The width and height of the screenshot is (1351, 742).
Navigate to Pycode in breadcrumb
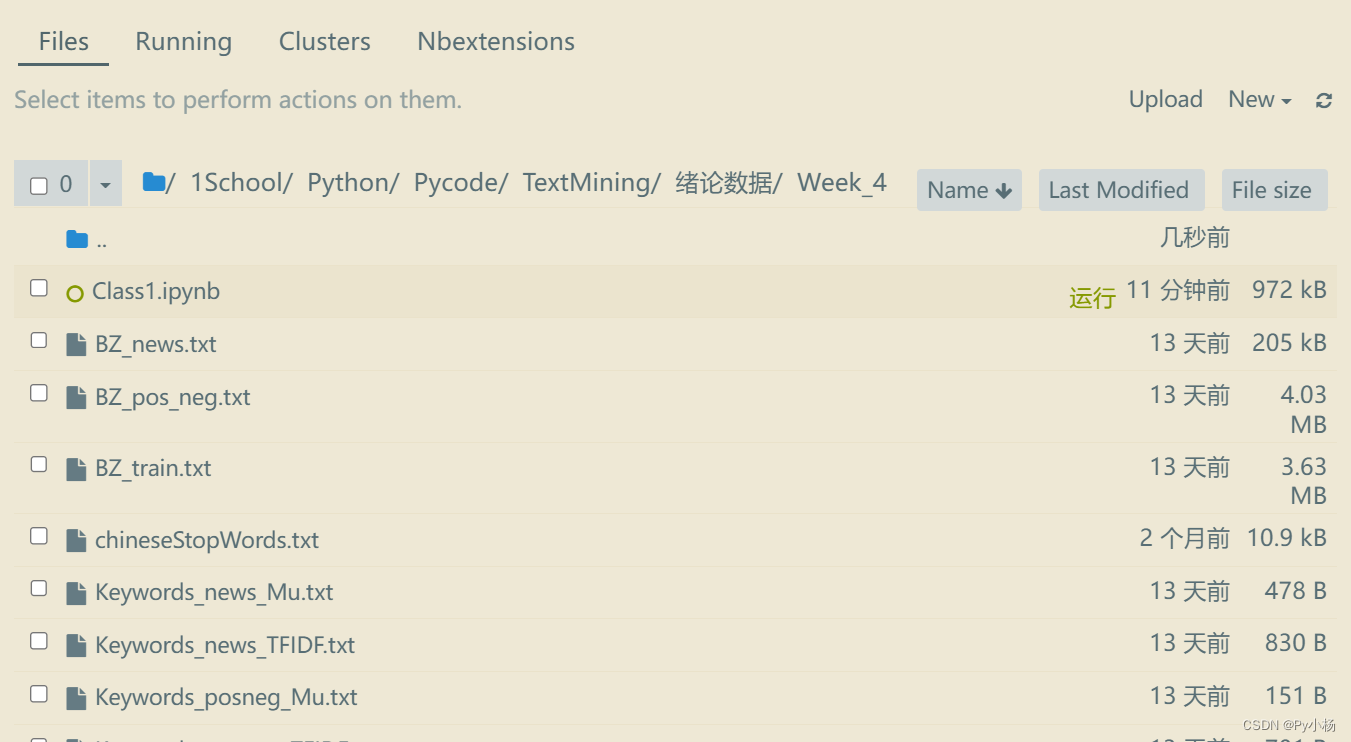click(457, 183)
